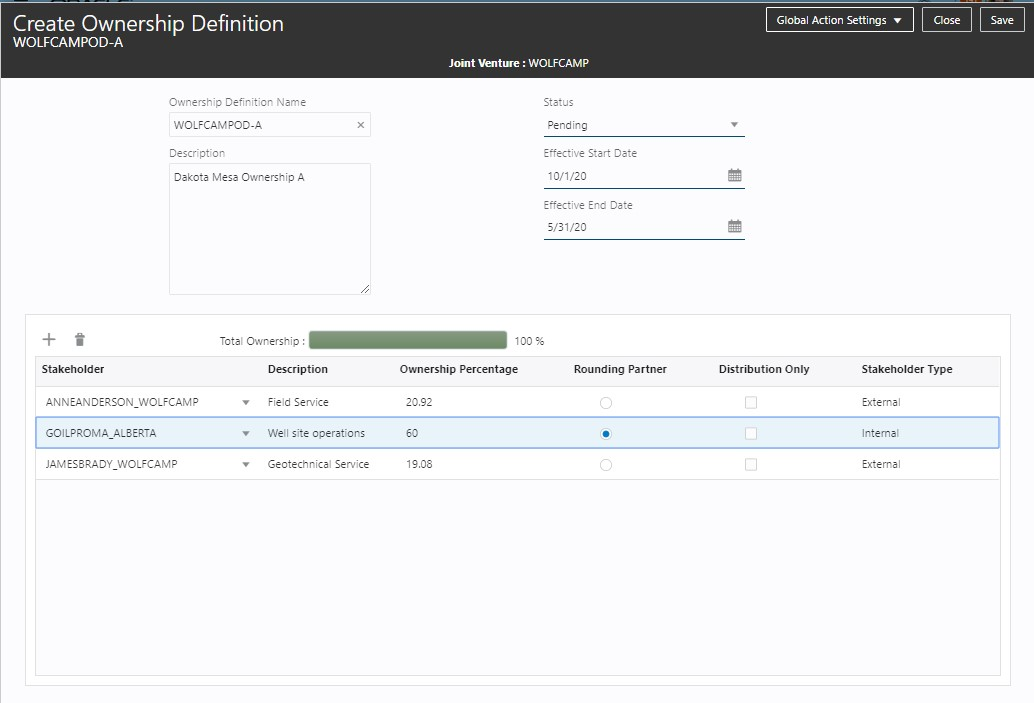Click the Close button
1034x703 pixels.
pyautogui.click(x=946, y=20)
